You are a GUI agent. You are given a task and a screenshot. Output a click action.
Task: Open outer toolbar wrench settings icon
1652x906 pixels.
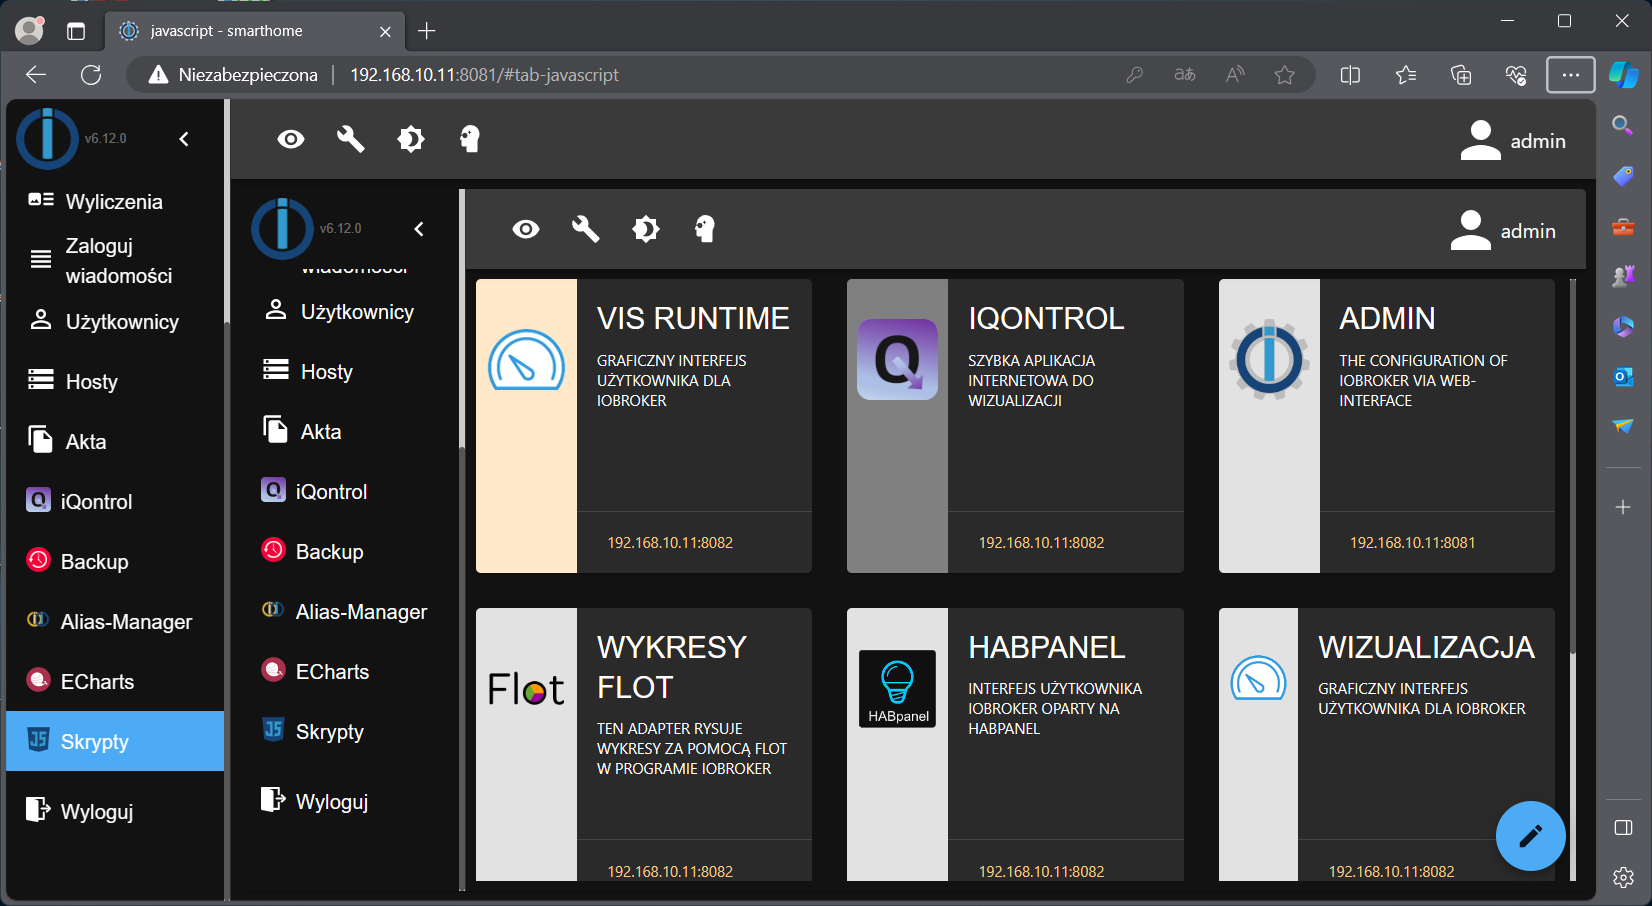coord(350,139)
